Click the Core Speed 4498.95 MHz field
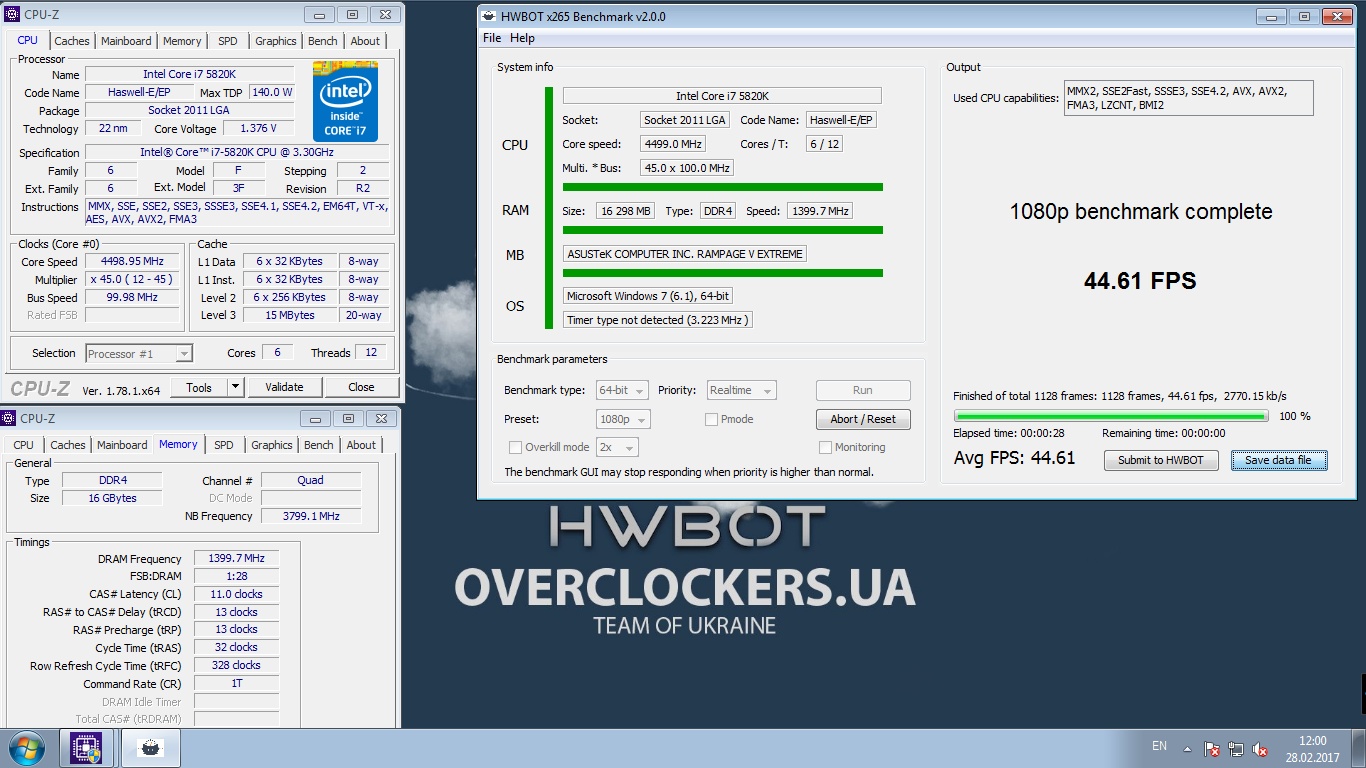Image resolution: width=1366 pixels, height=768 pixels. 133,261
